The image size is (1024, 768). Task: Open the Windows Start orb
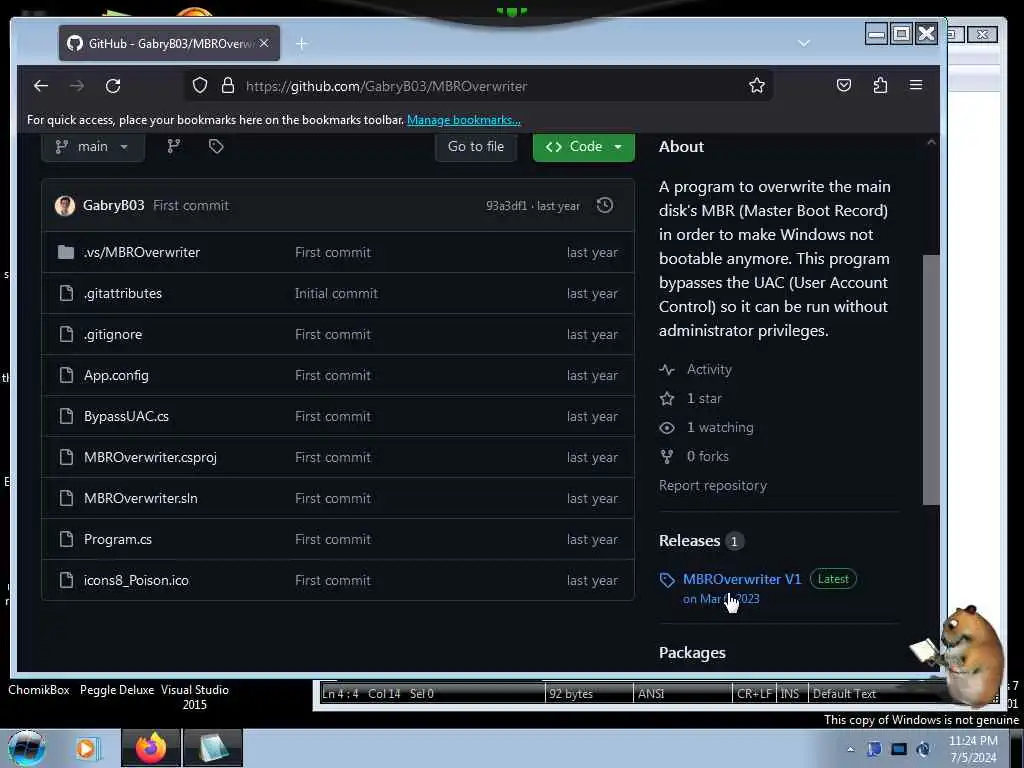pos(26,748)
